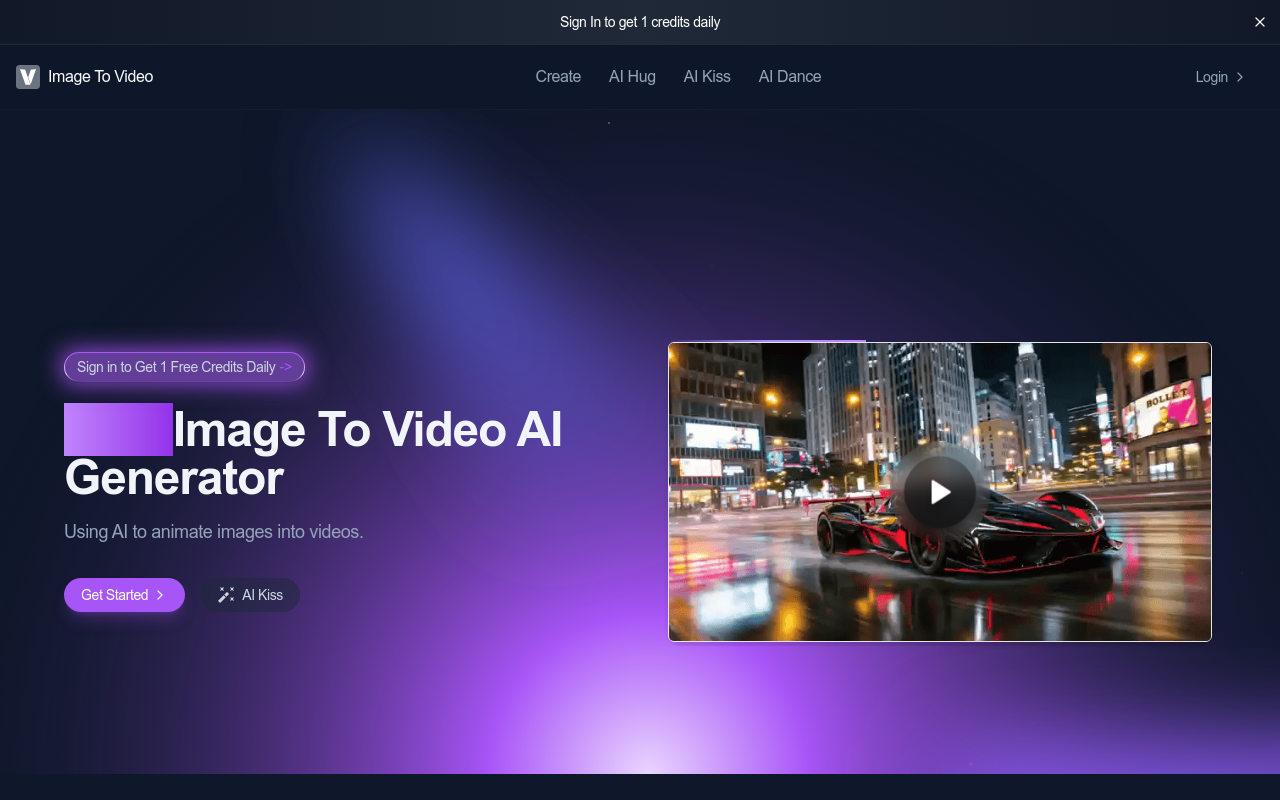Go to AI Hug page

(x=632, y=77)
